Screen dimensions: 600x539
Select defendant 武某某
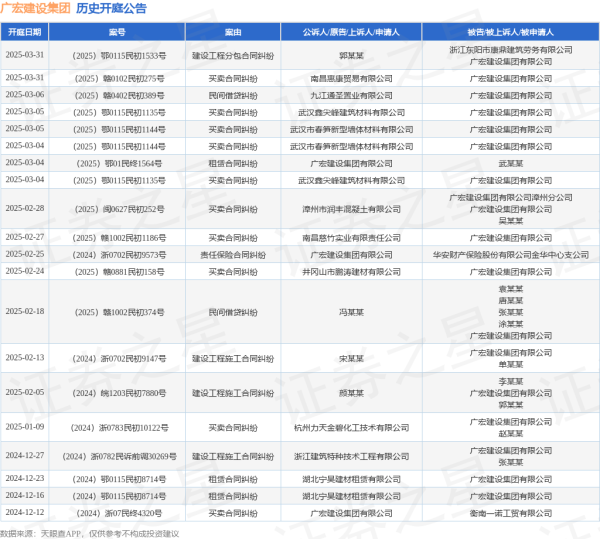click(x=510, y=164)
